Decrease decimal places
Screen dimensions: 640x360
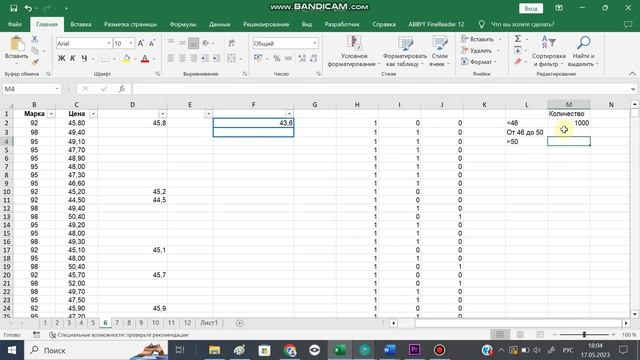313,59
